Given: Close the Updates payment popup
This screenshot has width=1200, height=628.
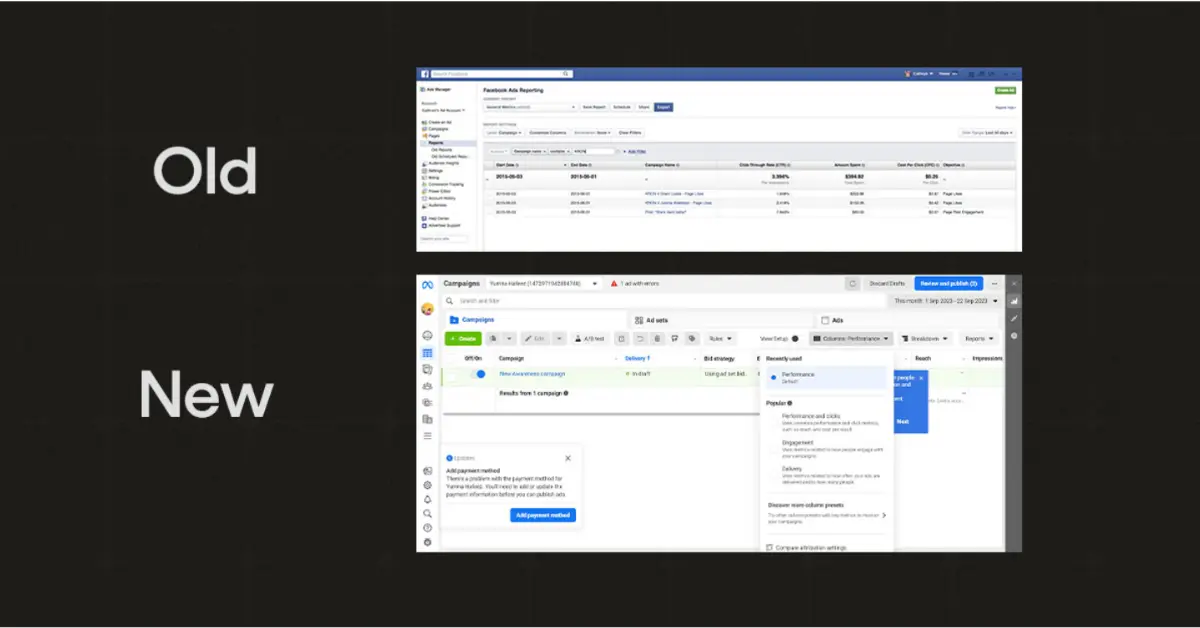Looking at the screenshot, I should tap(568, 458).
